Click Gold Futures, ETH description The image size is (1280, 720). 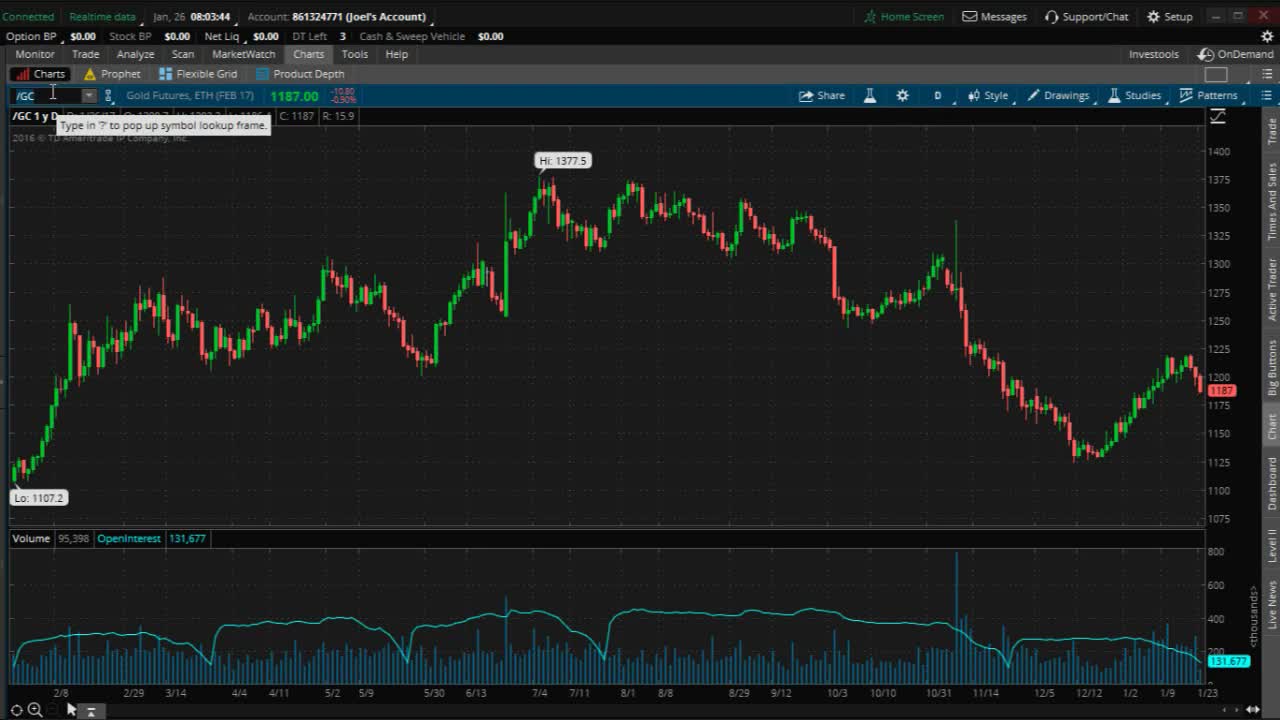[x=190, y=96]
